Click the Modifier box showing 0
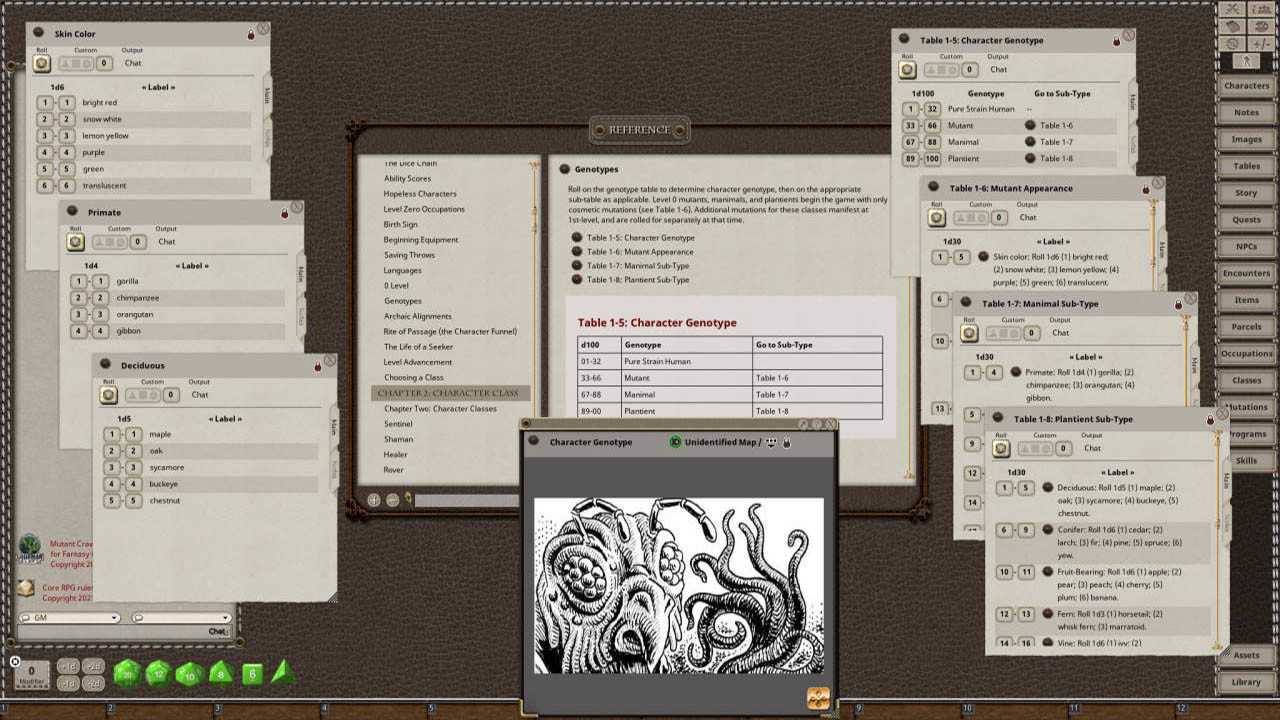The width and height of the screenshot is (1280, 720). [31, 674]
